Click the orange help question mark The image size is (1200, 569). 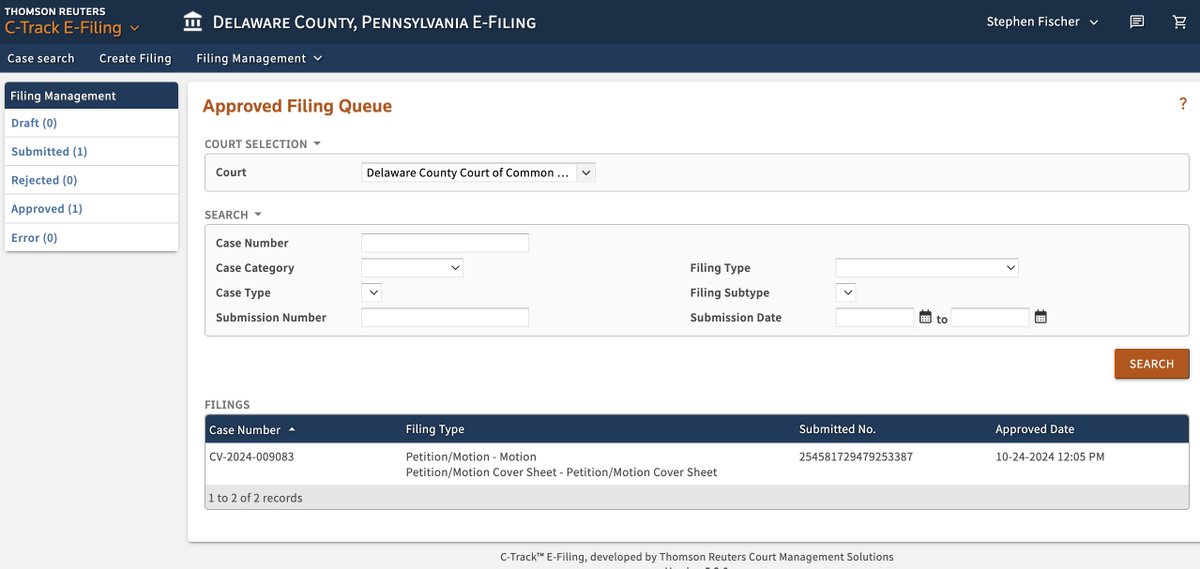(x=1183, y=104)
